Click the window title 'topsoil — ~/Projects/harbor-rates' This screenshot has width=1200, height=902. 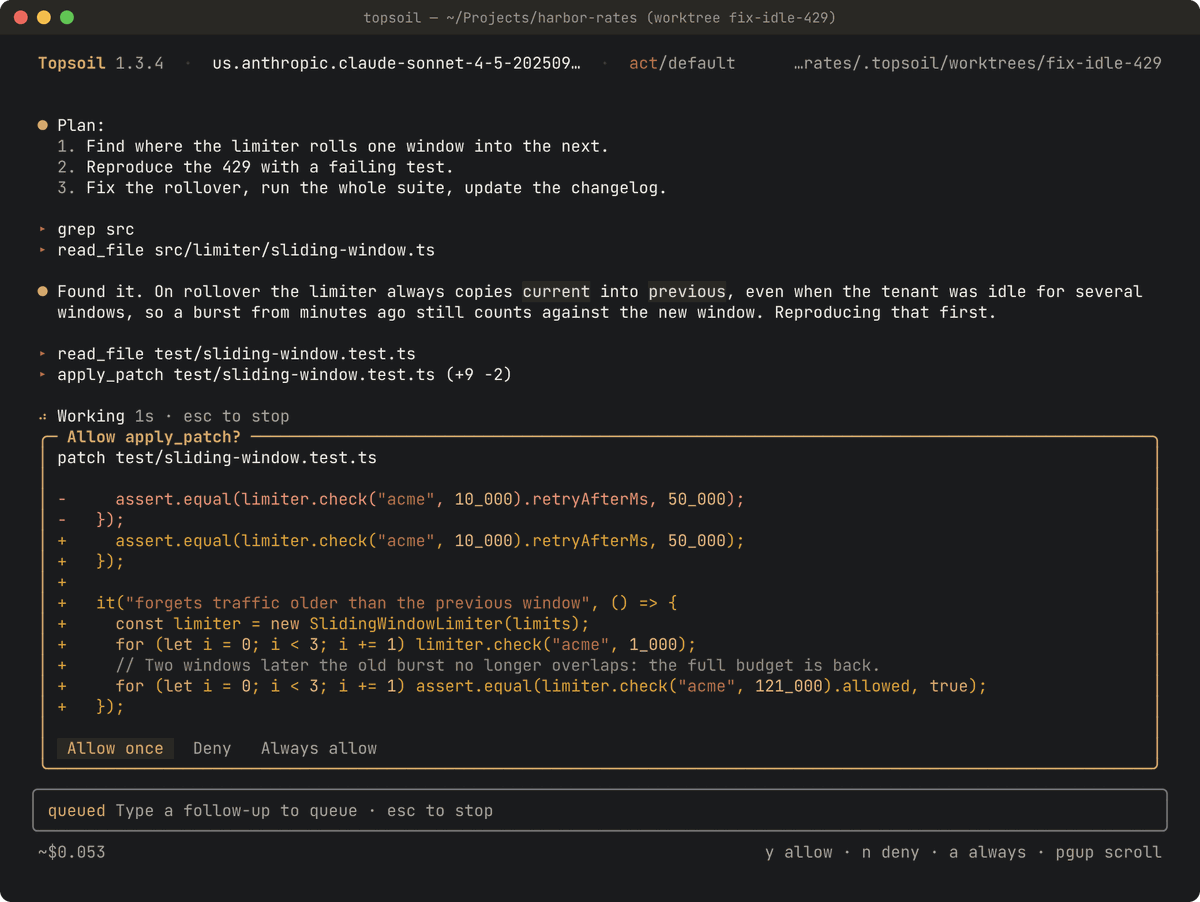[x=600, y=18]
